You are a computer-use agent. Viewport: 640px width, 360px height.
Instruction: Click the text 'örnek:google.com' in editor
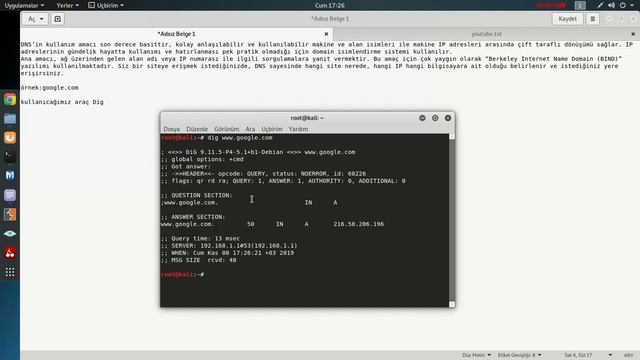pos(49,88)
